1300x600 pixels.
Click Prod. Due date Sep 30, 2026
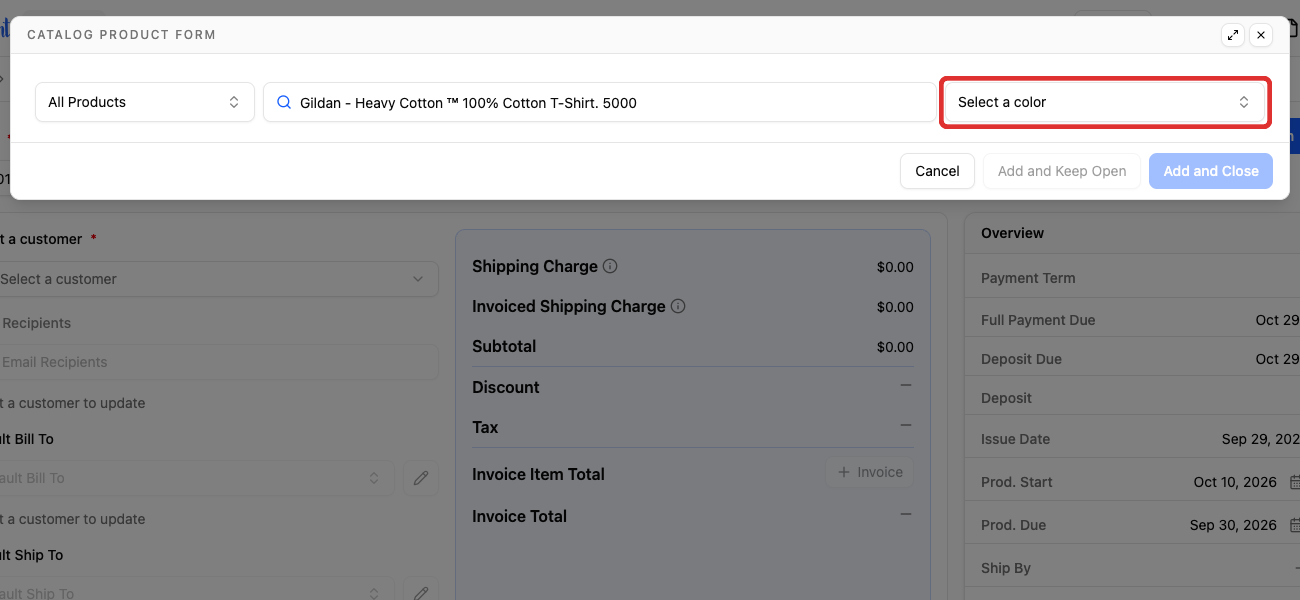click(1233, 525)
